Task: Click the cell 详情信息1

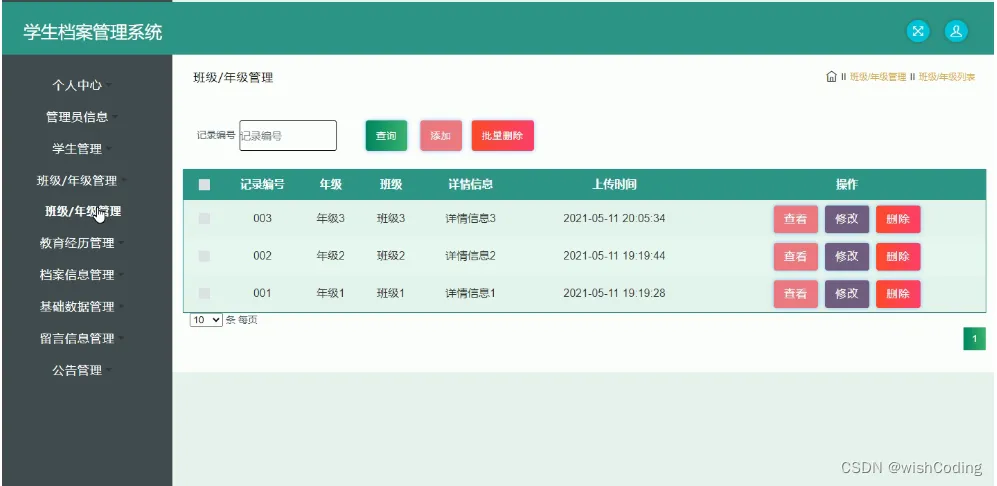Action: point(471,293)
